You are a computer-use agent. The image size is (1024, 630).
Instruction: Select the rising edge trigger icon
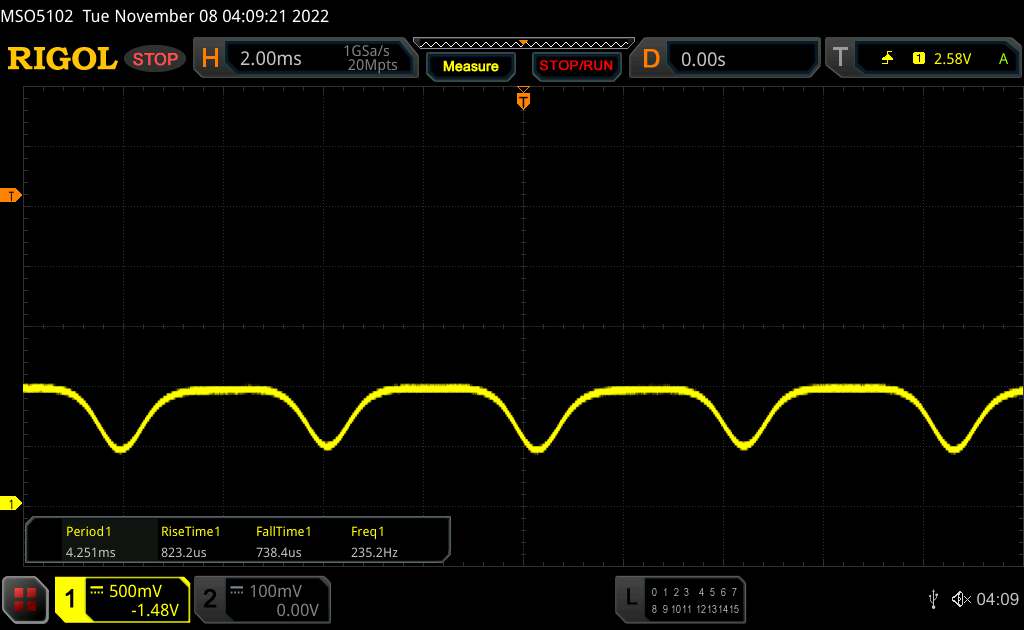click(887, 59)
